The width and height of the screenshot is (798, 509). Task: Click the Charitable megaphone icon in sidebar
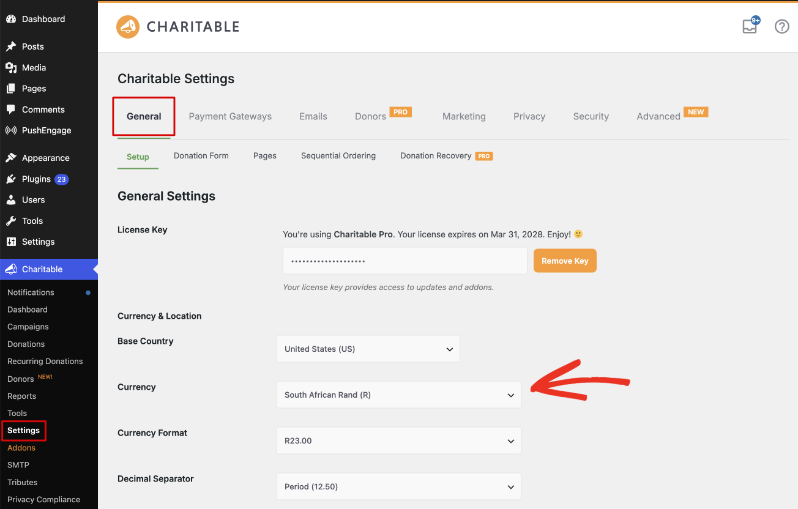tap(11, 269)
